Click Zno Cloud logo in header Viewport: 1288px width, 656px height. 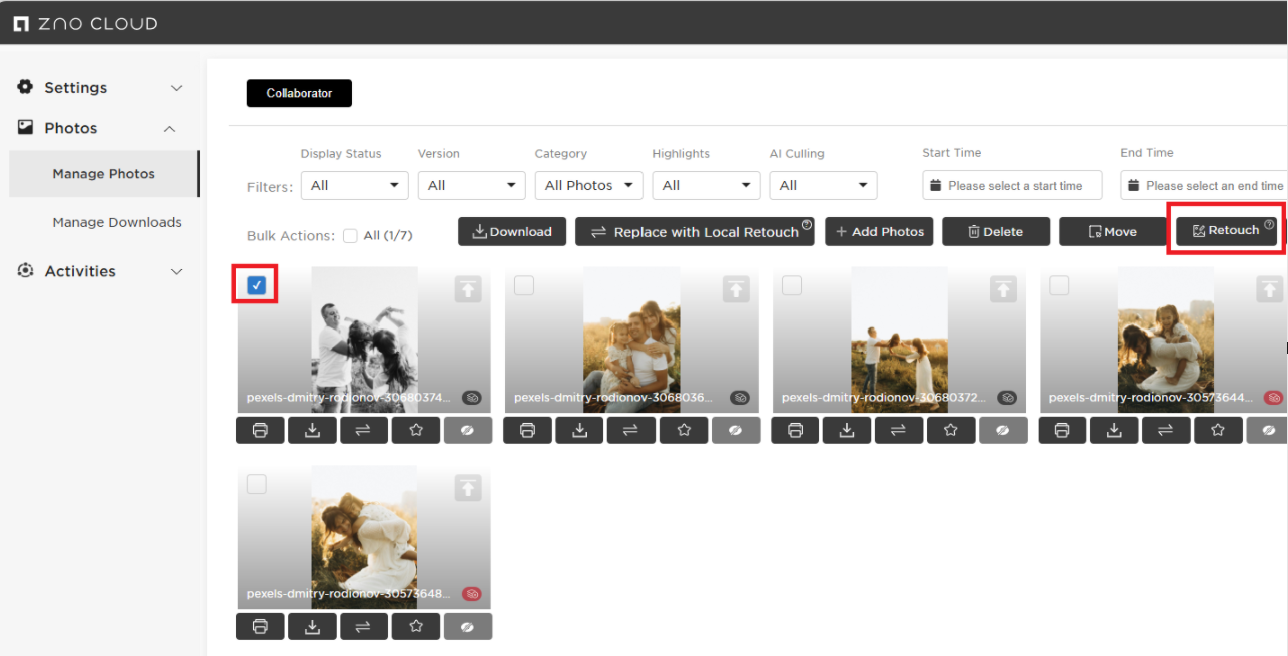[85, 23]
